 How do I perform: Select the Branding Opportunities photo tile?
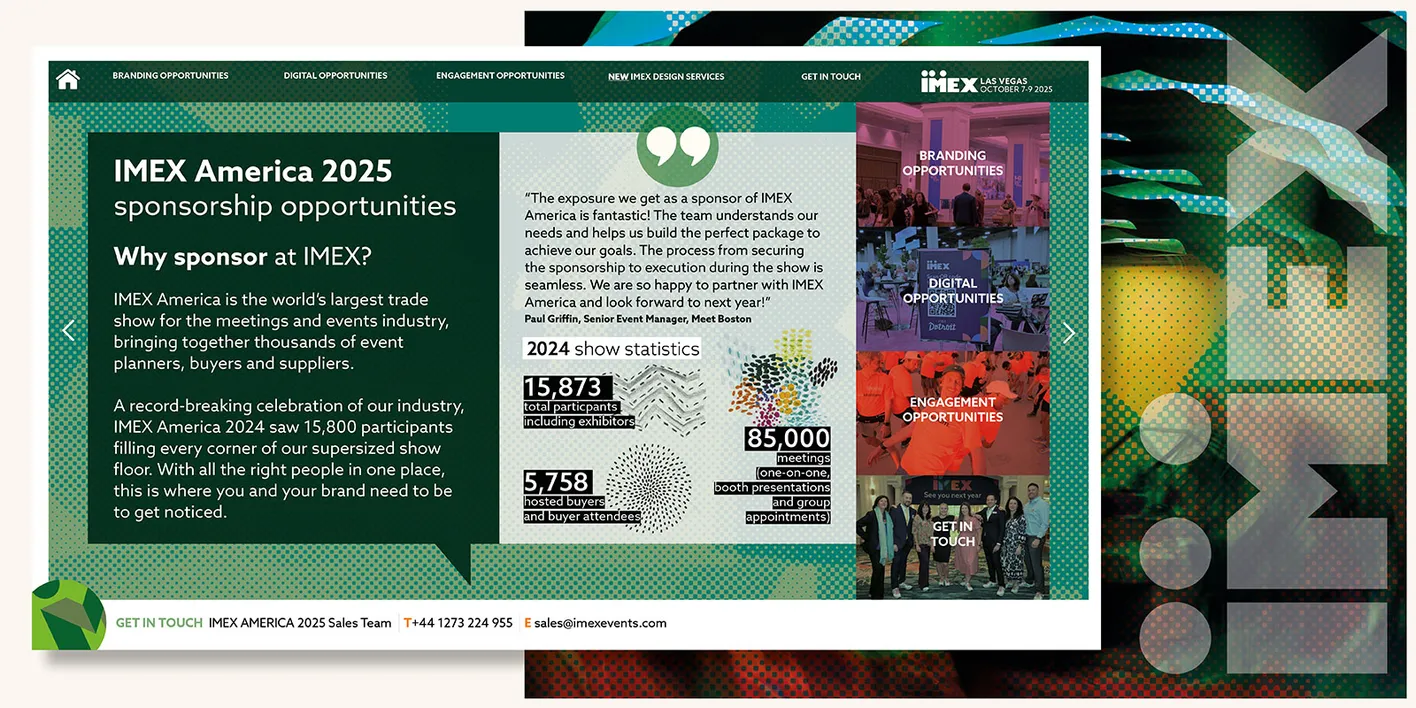coord(953,164)
